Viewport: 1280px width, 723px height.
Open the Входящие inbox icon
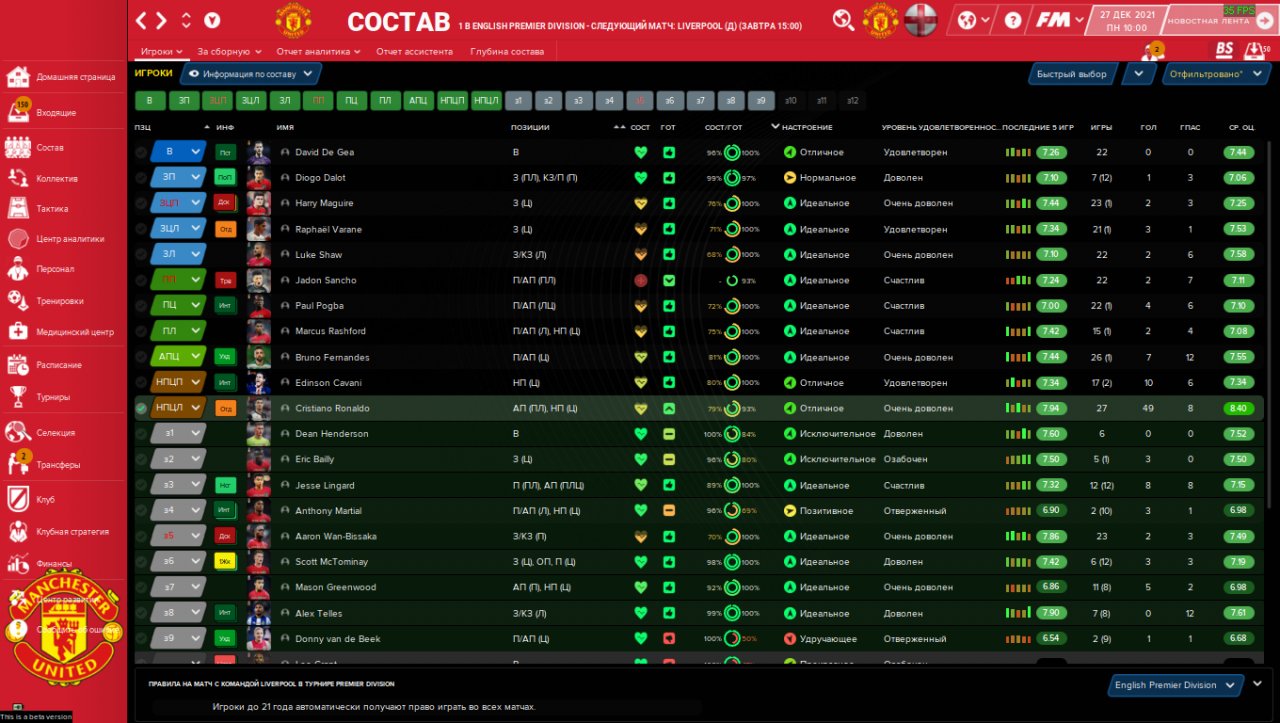point(18,112)
